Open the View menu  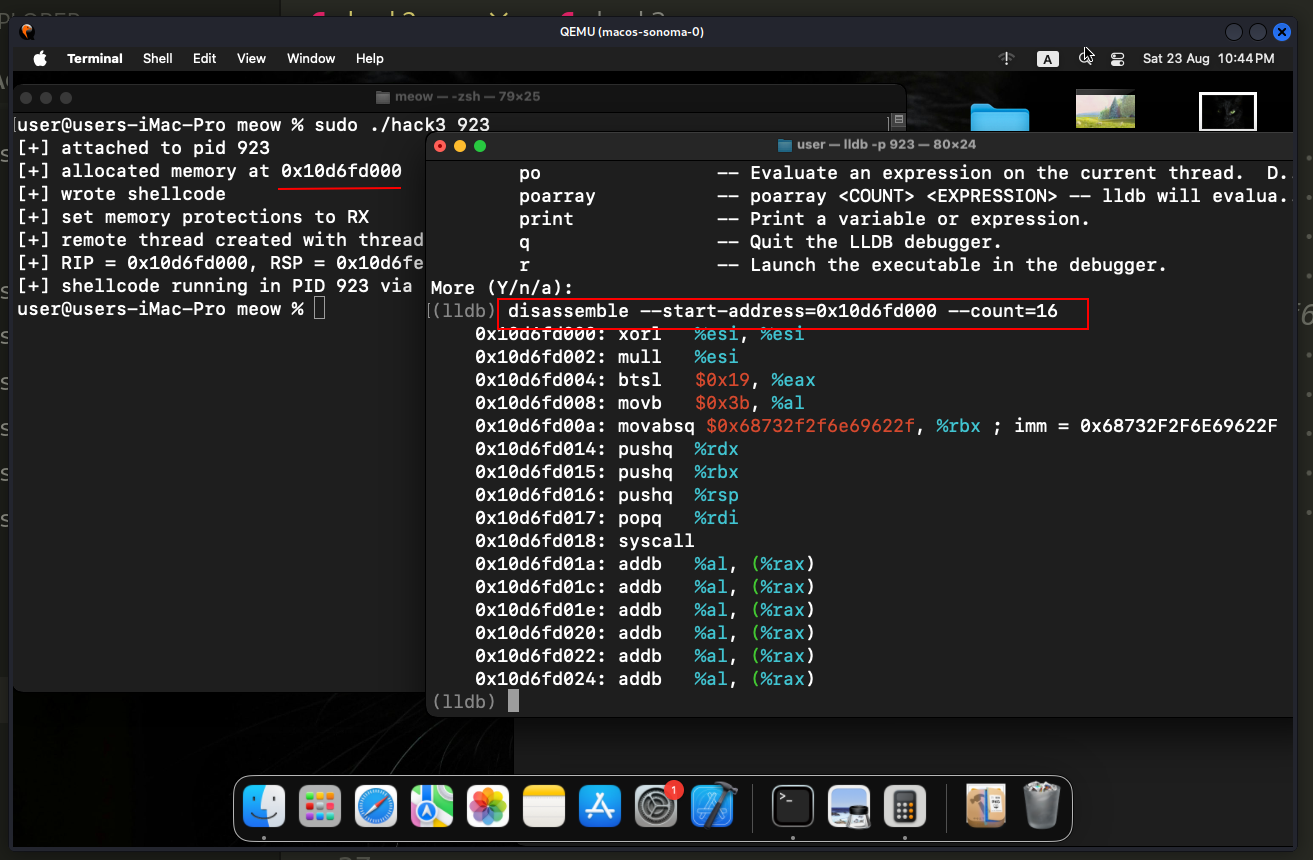(251, 59)
